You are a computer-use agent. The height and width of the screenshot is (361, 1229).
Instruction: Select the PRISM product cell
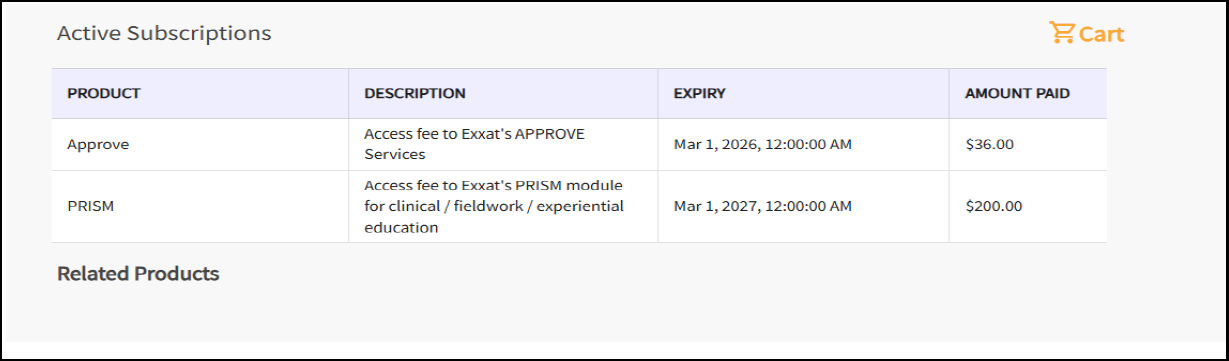coord(89,206)
